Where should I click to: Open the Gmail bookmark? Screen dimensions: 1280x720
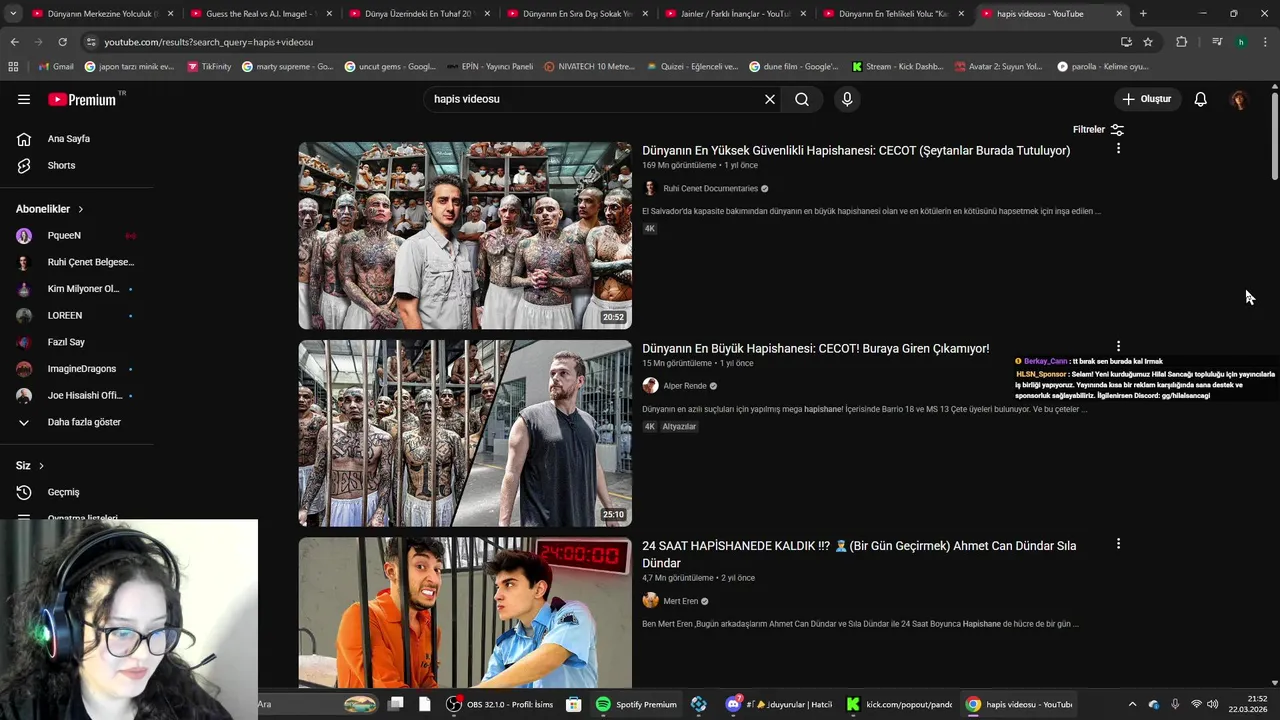(56, 66)
